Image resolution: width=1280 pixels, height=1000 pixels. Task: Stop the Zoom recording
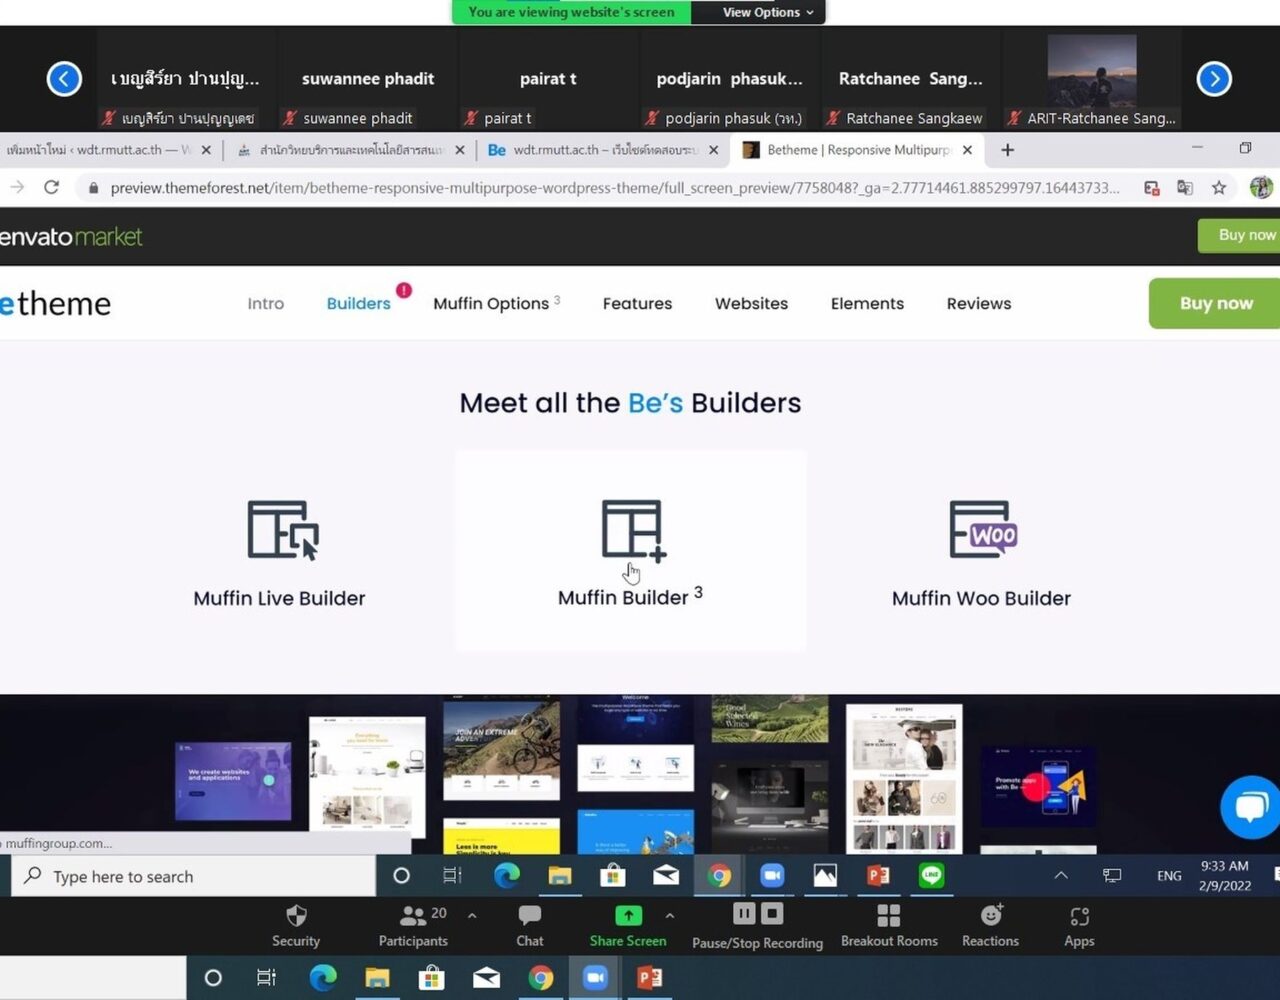tap(772, 913)
